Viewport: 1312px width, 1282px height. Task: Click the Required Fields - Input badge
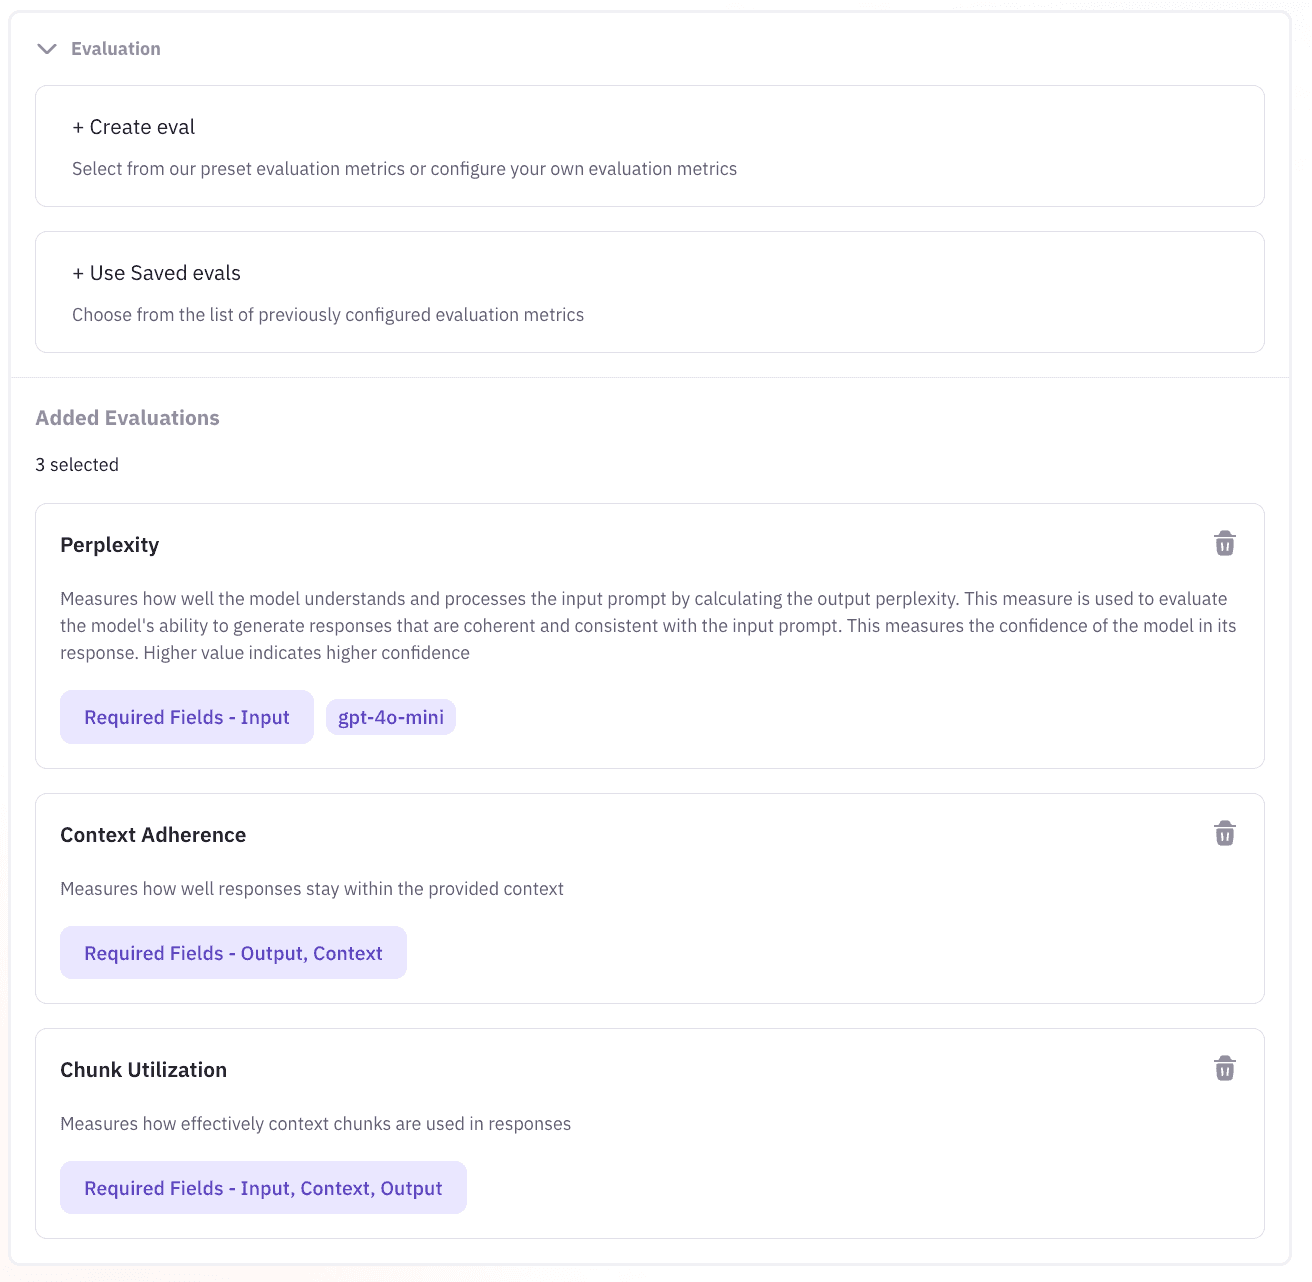187,717
